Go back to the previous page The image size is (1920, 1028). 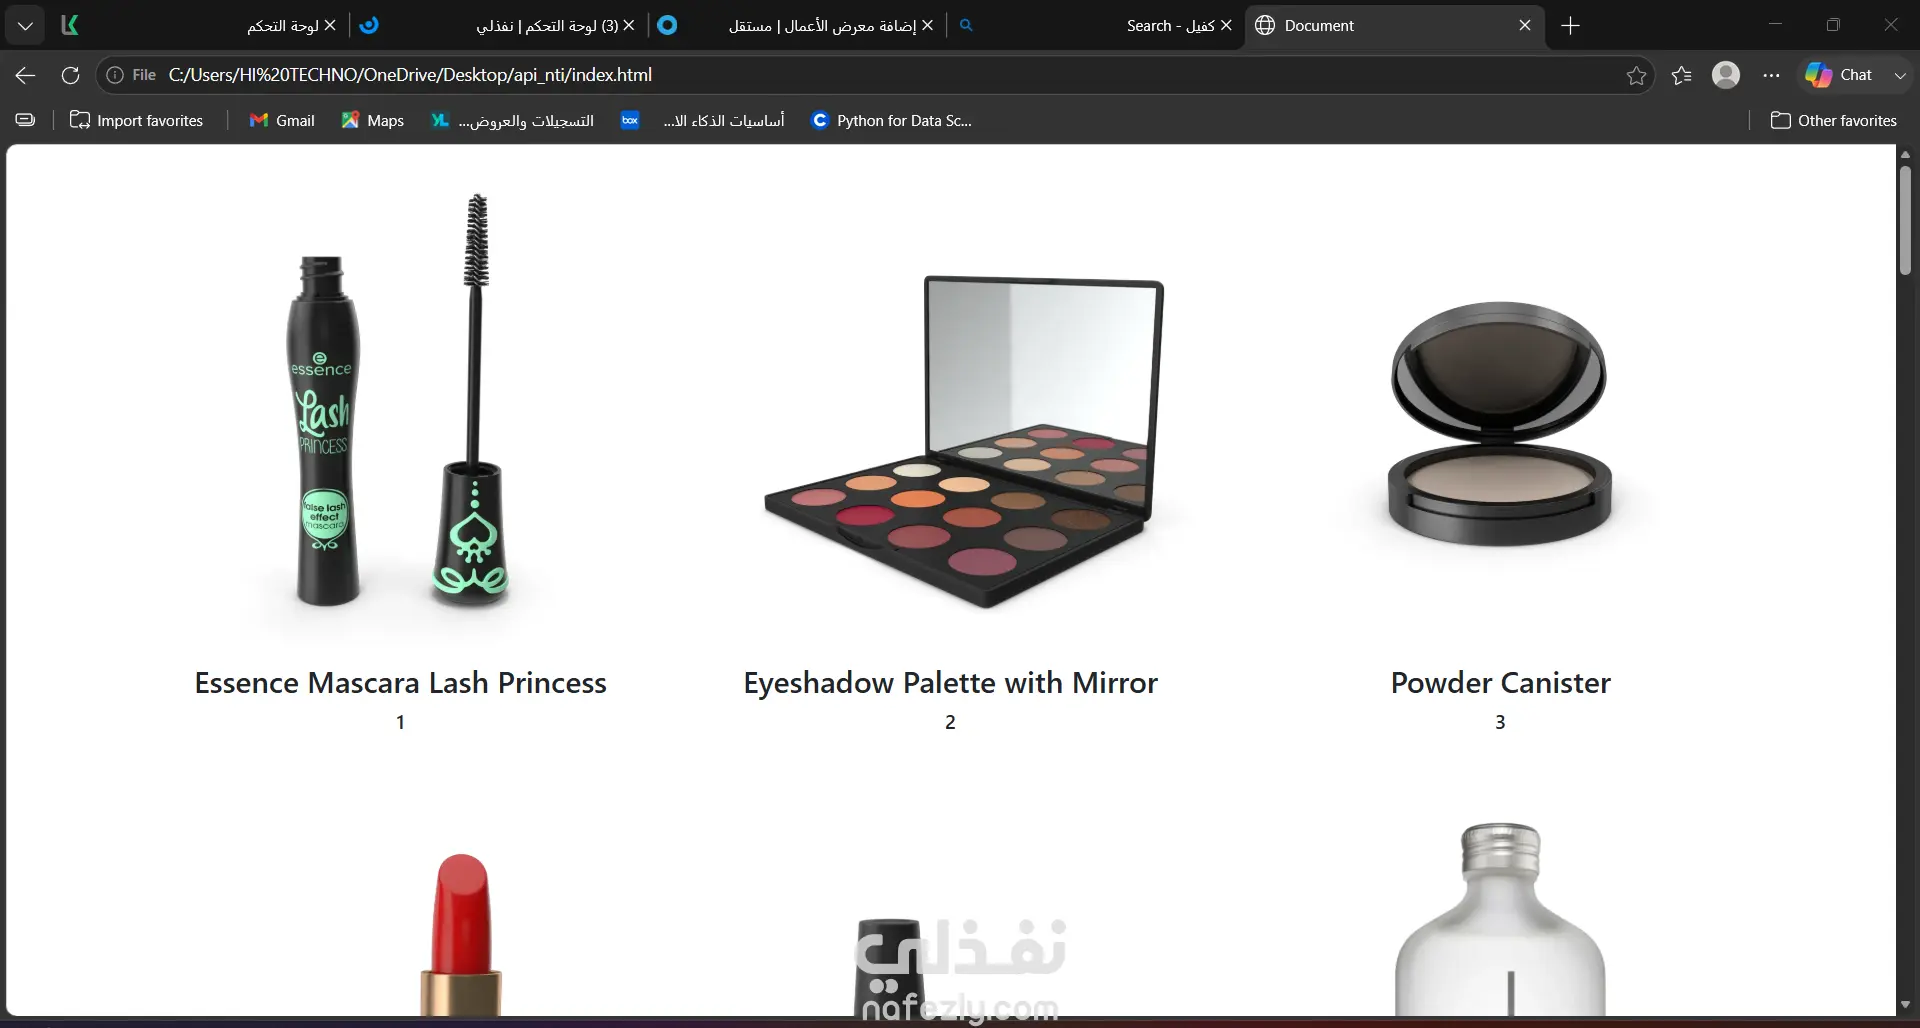[26, 75]
